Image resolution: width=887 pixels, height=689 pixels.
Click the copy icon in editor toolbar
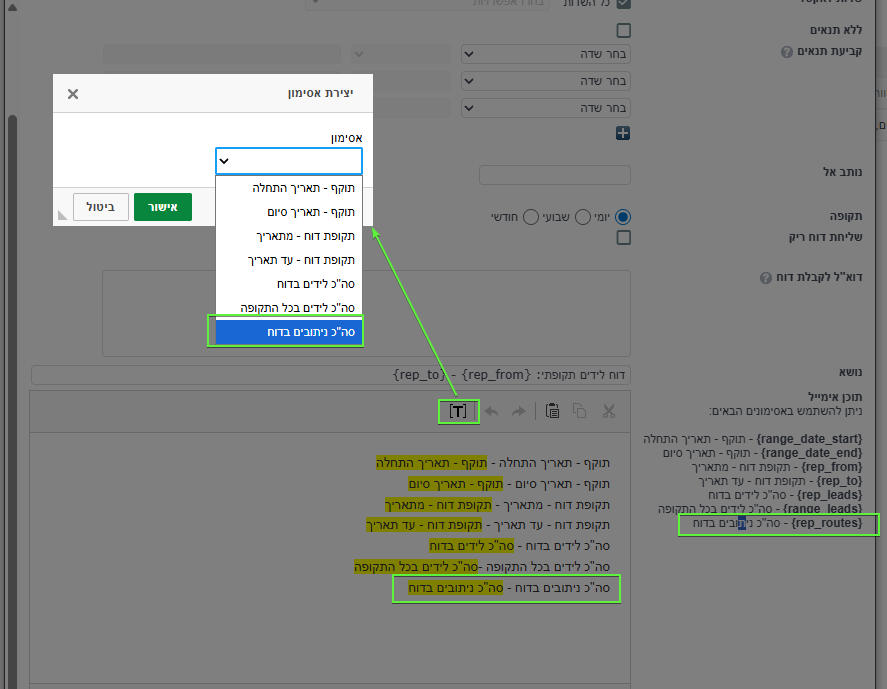point(580,411)
